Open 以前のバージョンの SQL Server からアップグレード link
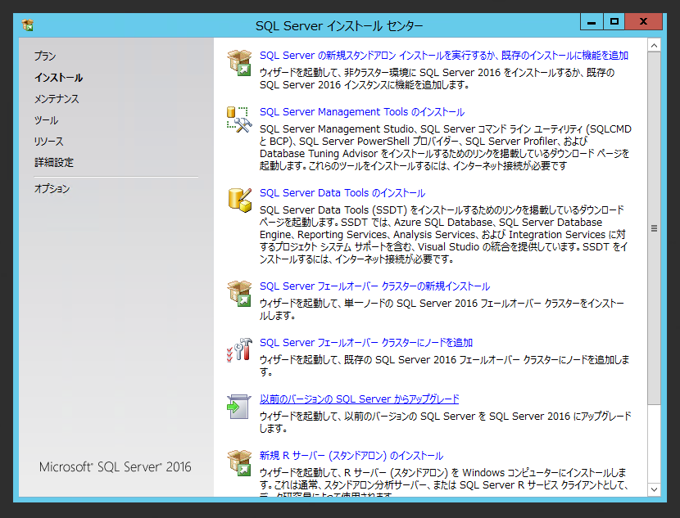680x518 pixels. pyautogui.click(x=359, y=399)
